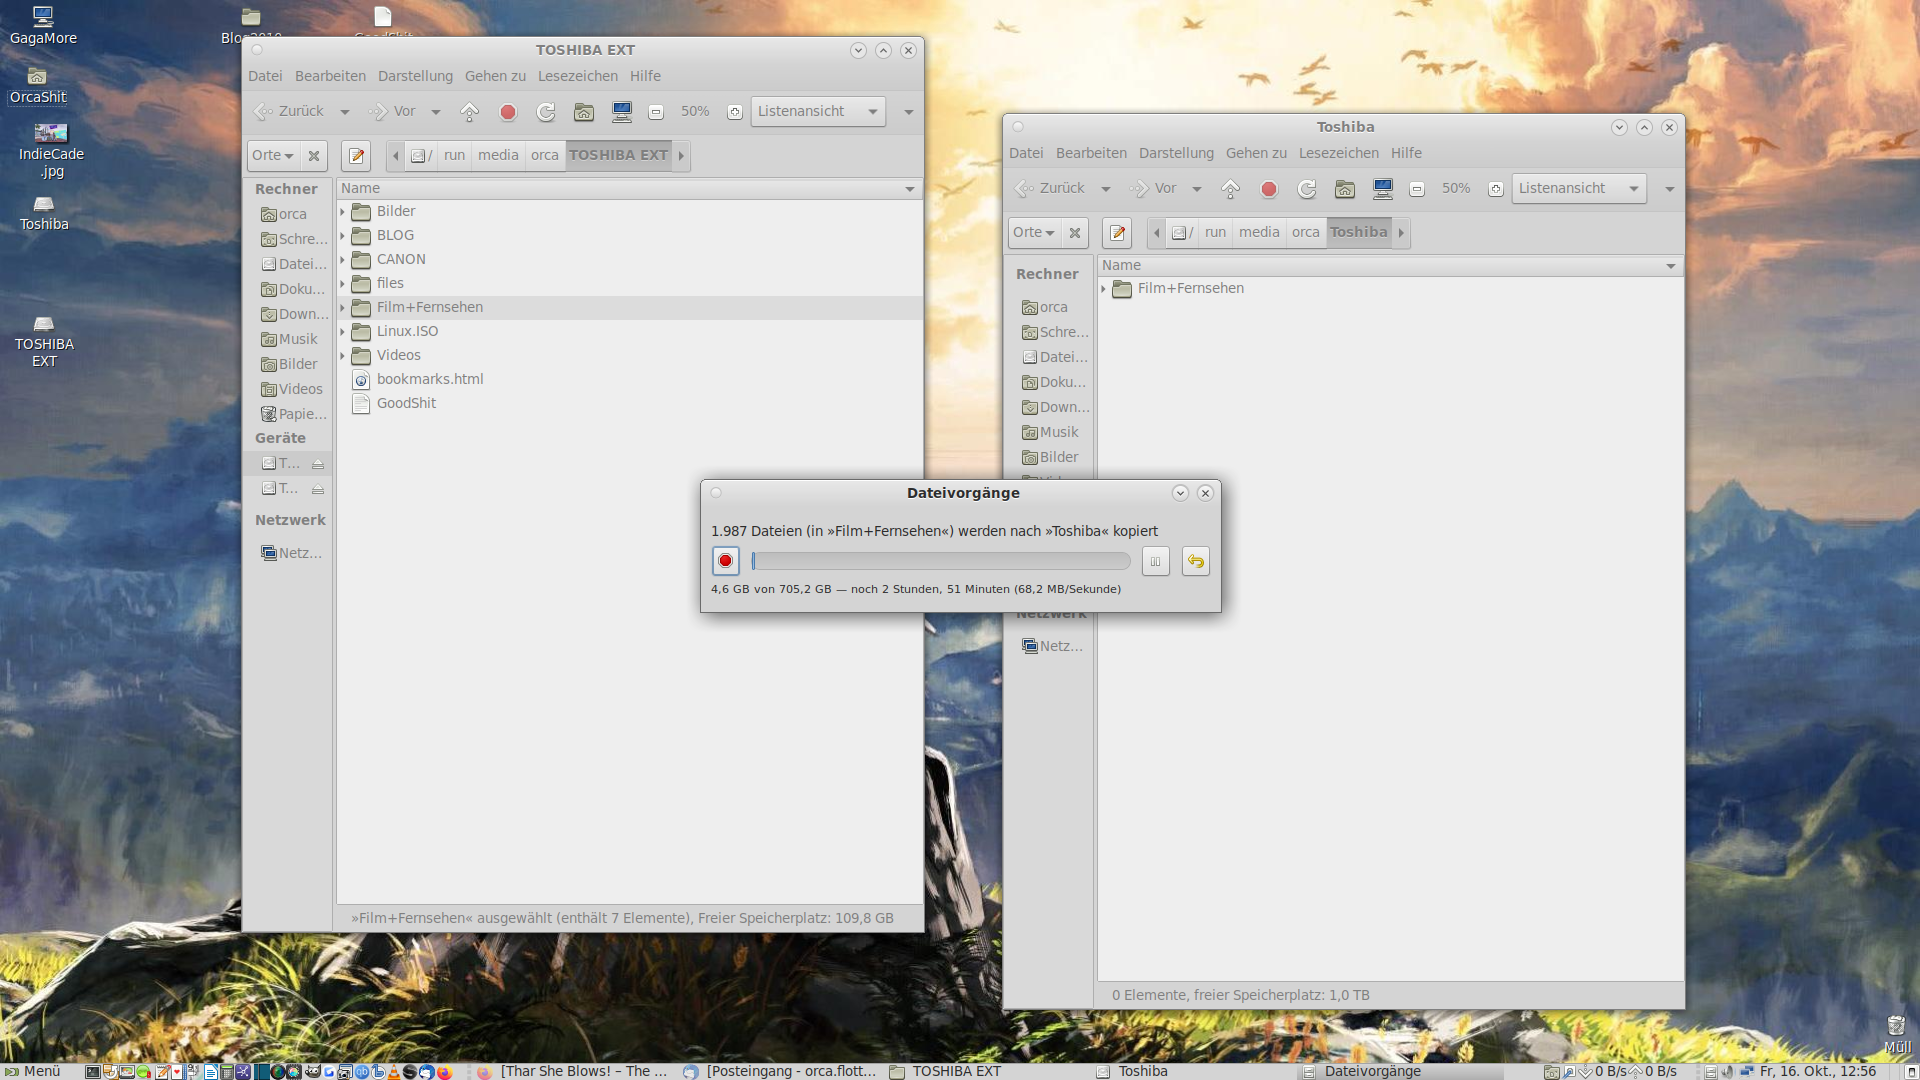The image size is (1920, 1080).
Task: Go to home folder in TOSHIBA EXT window
Action: [x=584, y=112]
